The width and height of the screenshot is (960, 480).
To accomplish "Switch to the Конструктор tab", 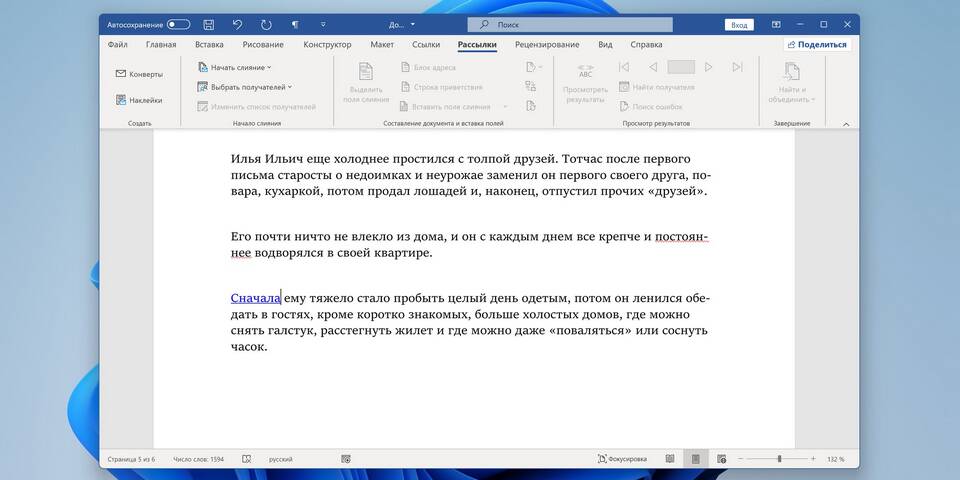I will (328, 45).
